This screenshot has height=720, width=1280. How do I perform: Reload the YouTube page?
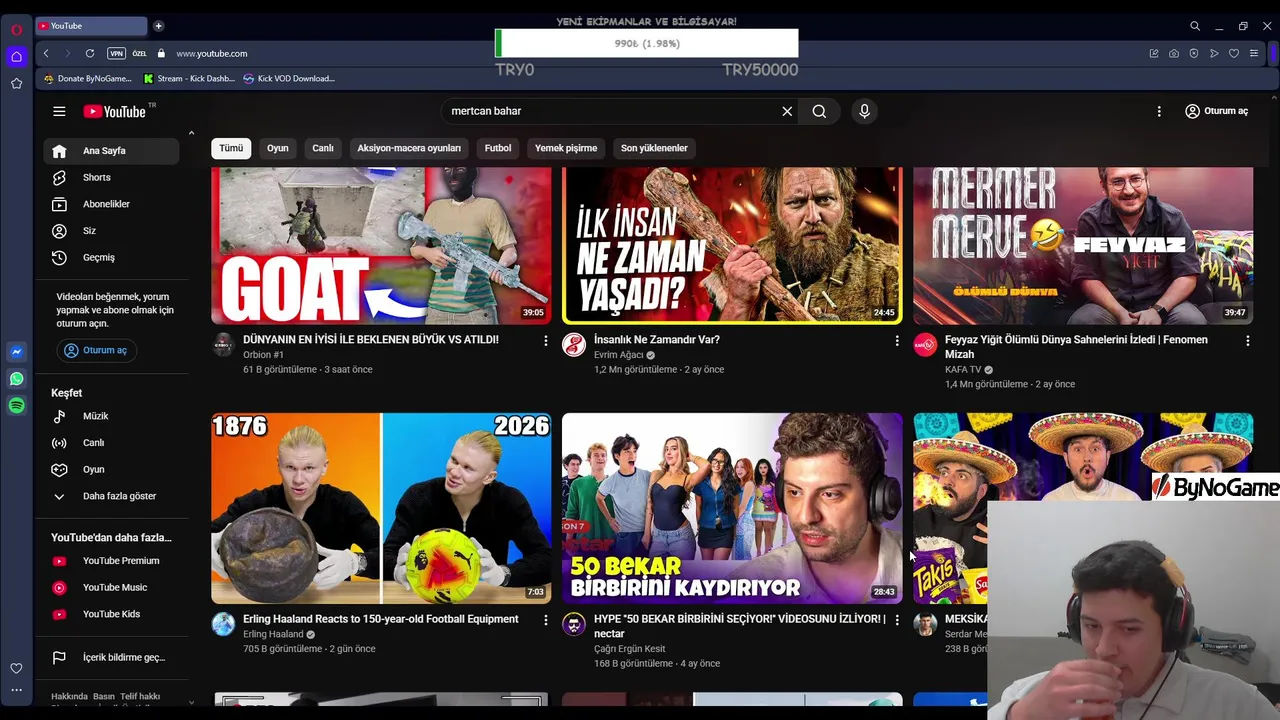(90, 53)
